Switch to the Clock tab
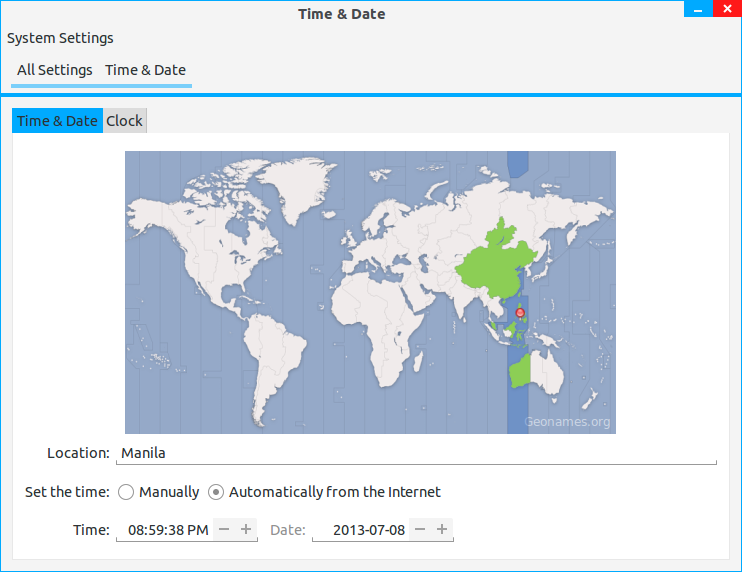Screen dimensions: 742x572 (125, 121)
